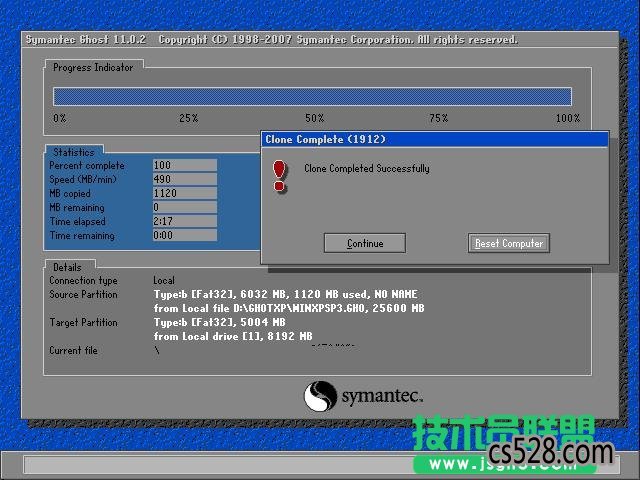This screenshot has width=640, height=480.
Task: Click the 'Source Partition' label
Action: (x=83, y=294)
